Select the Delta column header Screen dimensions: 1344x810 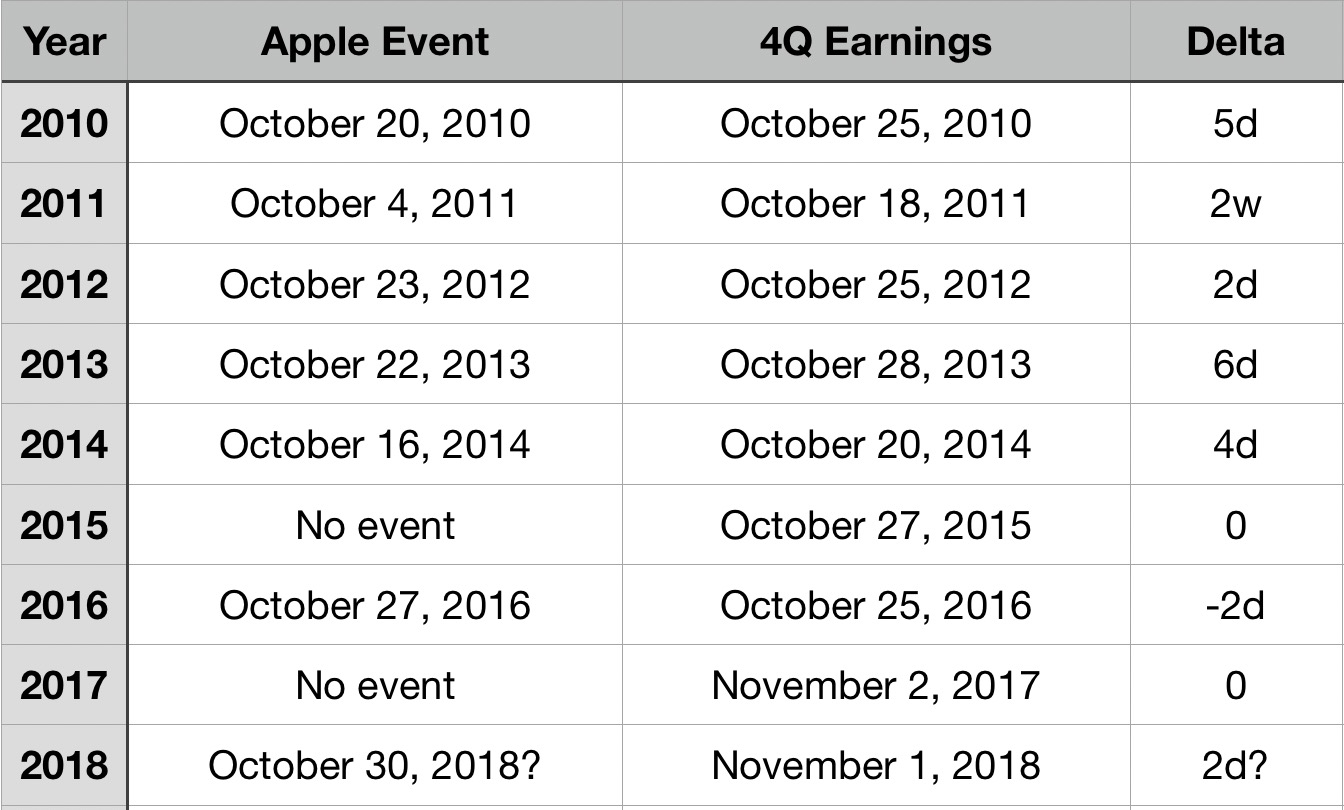tap(1236, 41)
